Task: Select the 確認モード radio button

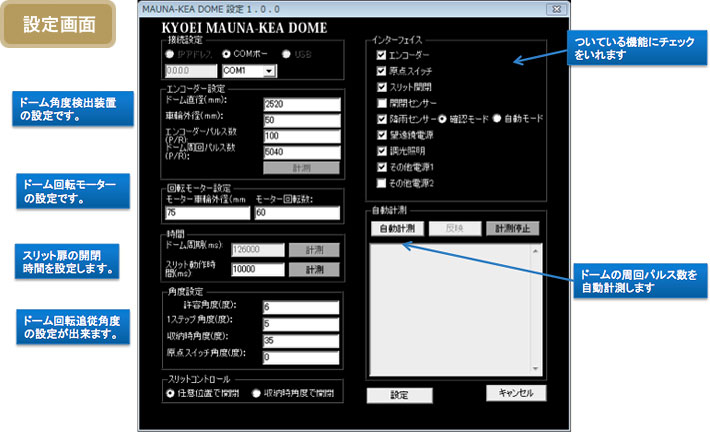Action: pyautogui.click(x=442, y=119)
